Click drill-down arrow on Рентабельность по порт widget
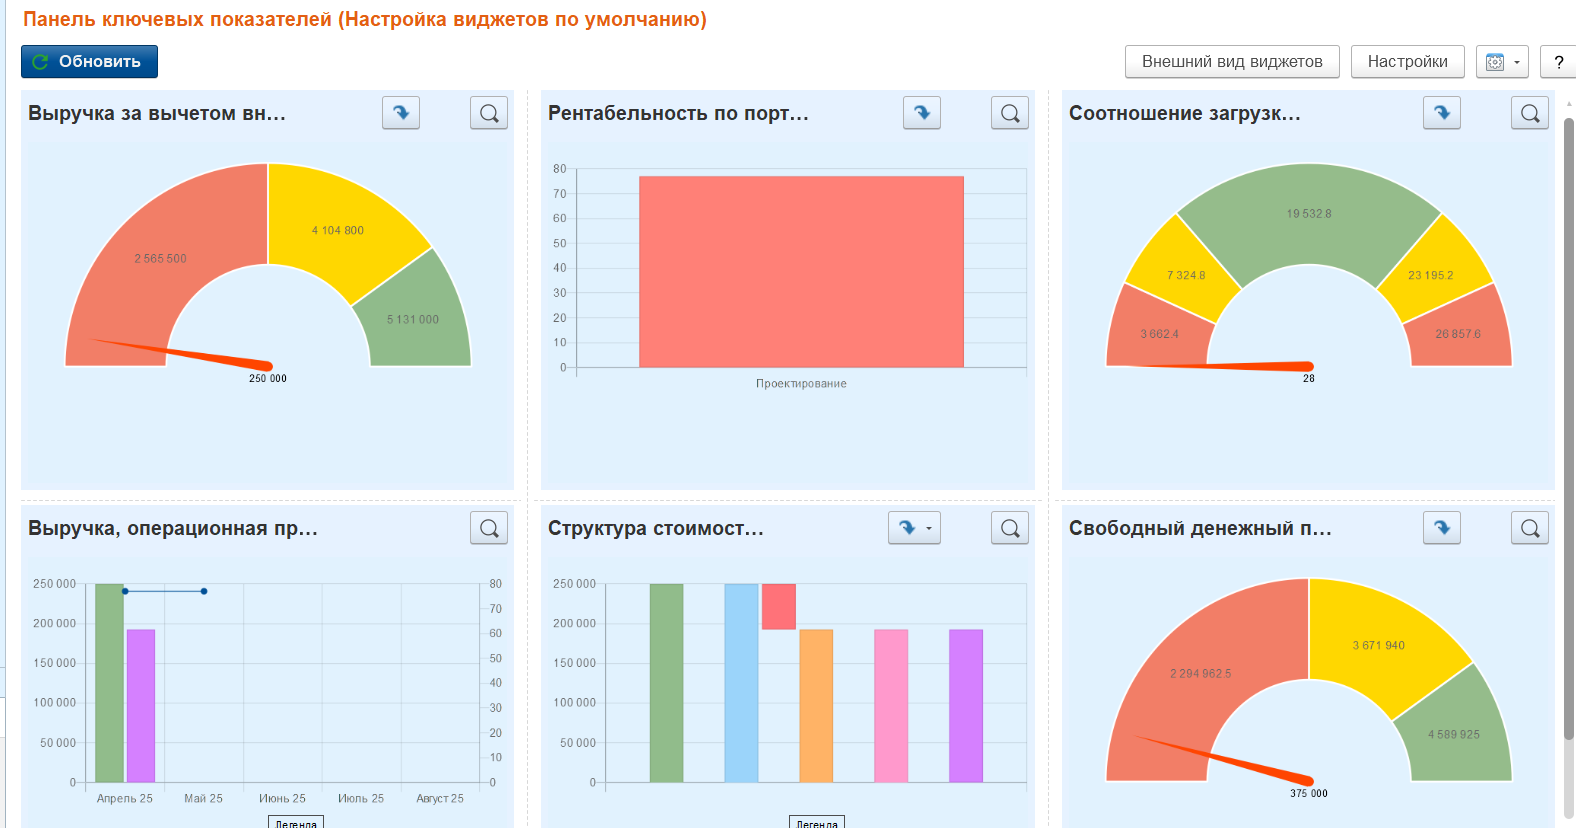 922,113
